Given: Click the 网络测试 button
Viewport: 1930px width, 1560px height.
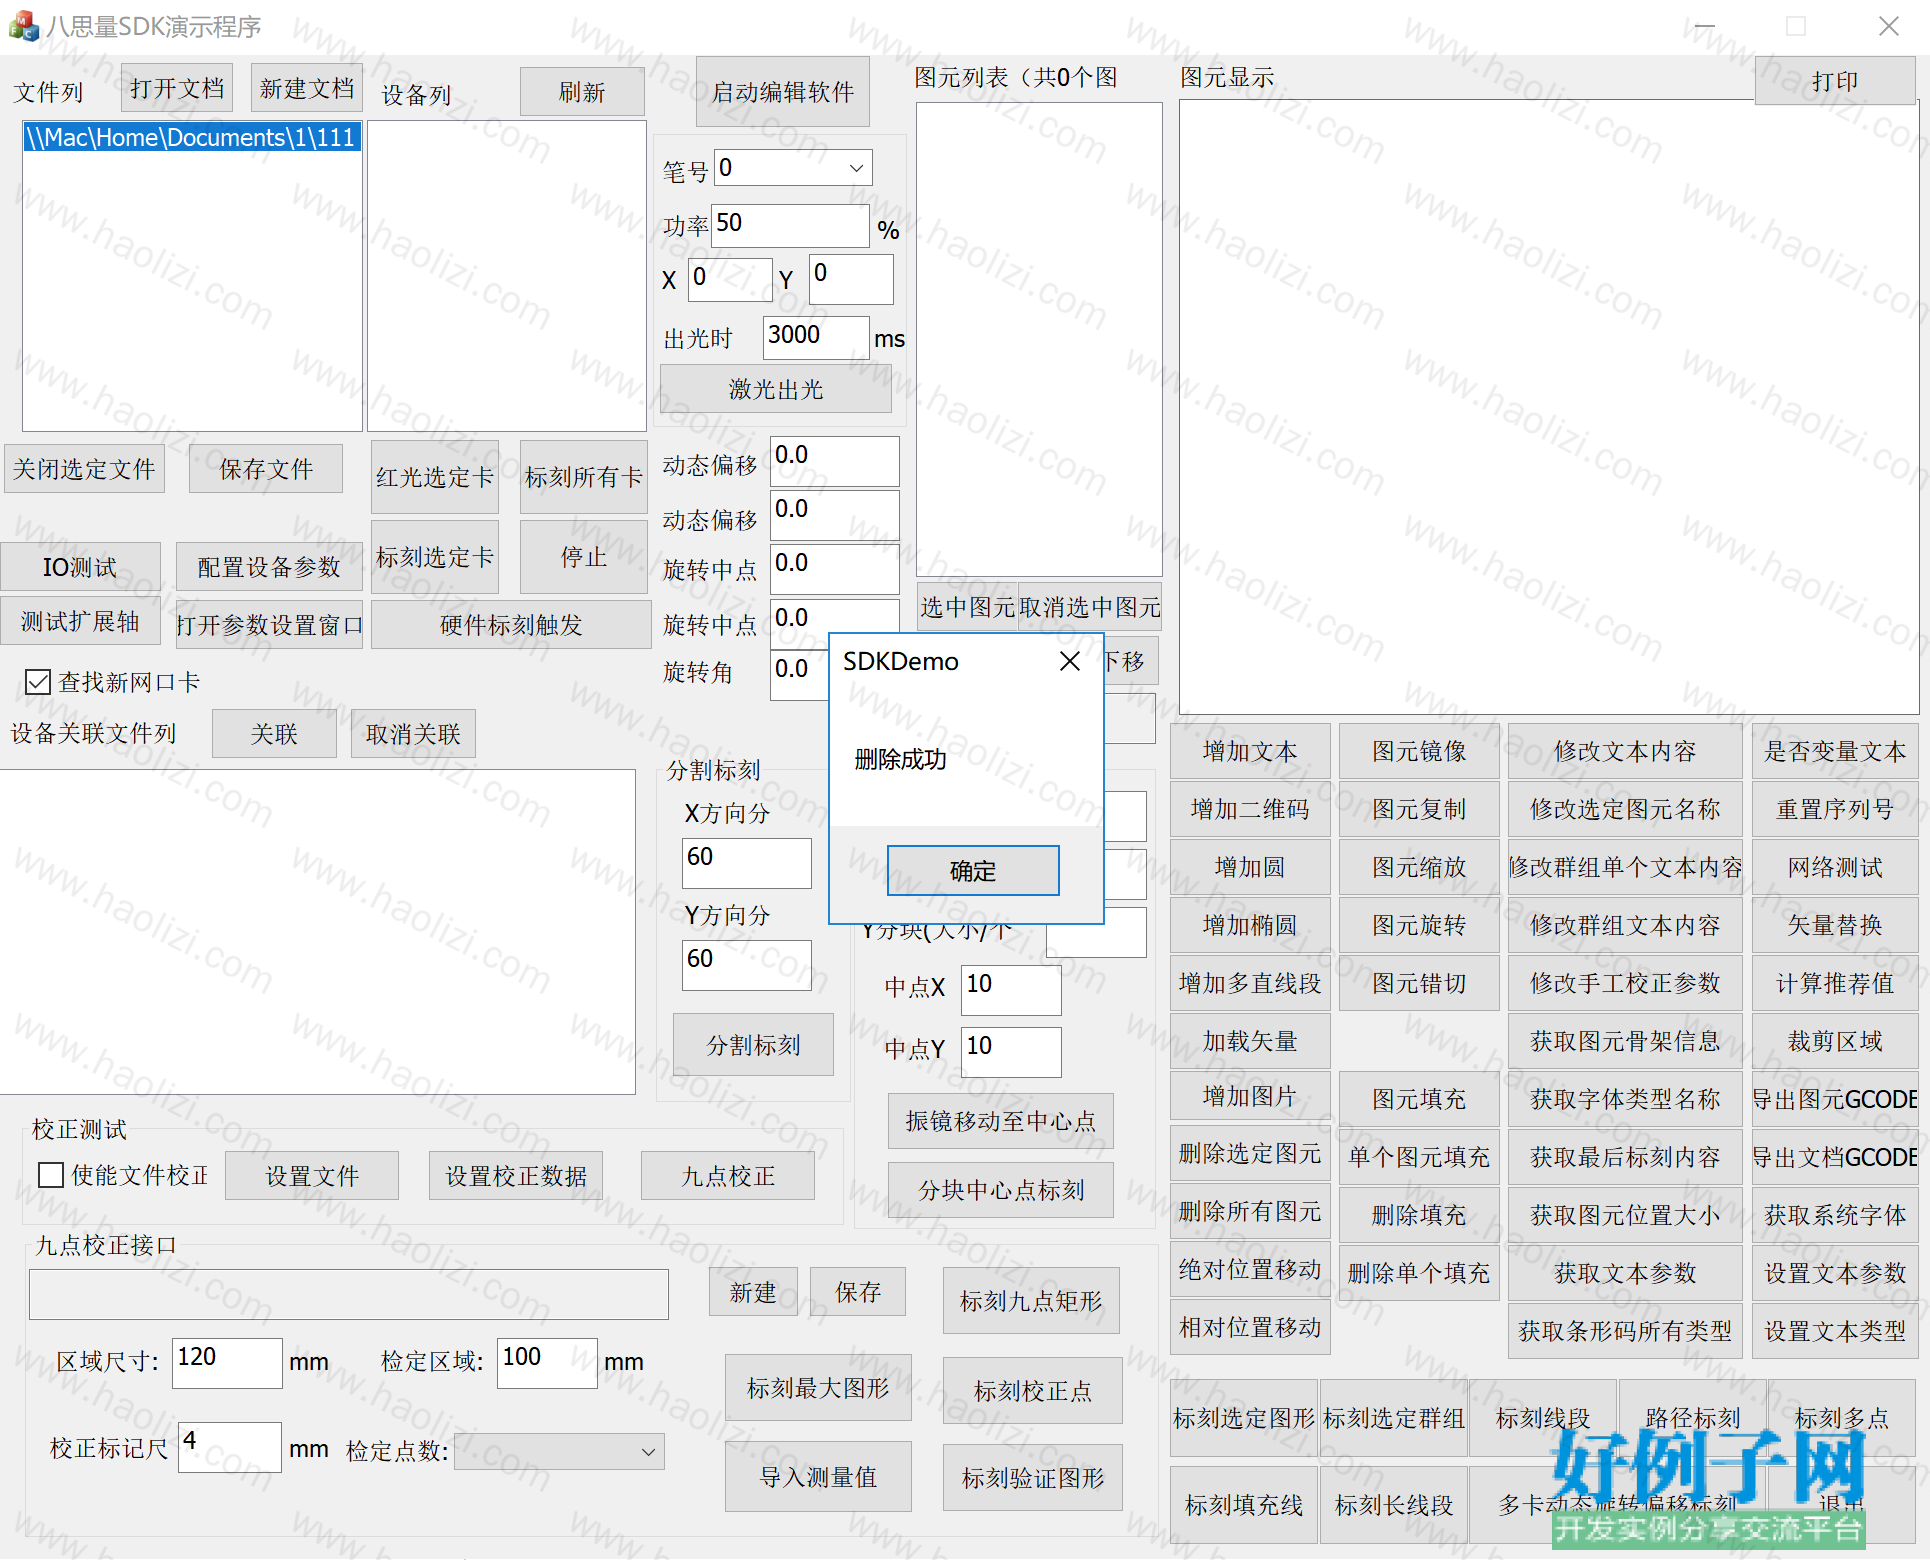Looking at the screenshot, I should tap(1835, 867).
